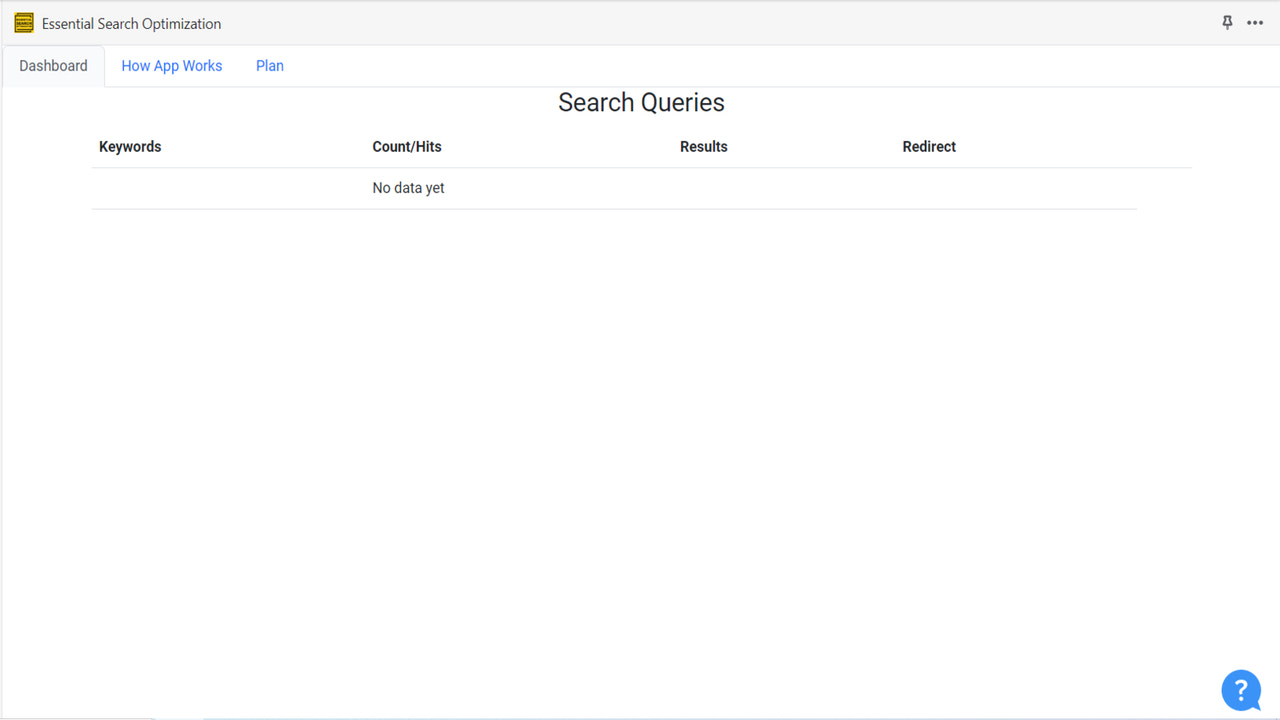Click the Keywords column header
This screenshot has height=720, width=1280.
[130, 147]
